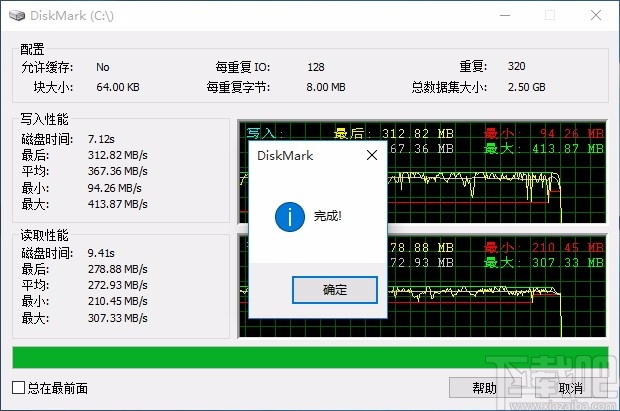Image resolution: width=620 pixels, height=411 pixels.
Task: Click the 总数据集大小 value 2.50 GB
Action: [x=527, y=87]
